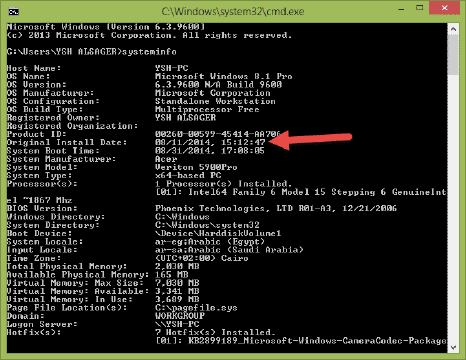
Task: Click the System Locale value ar-eg;Arabic (Egypt)
Action: 210,242
